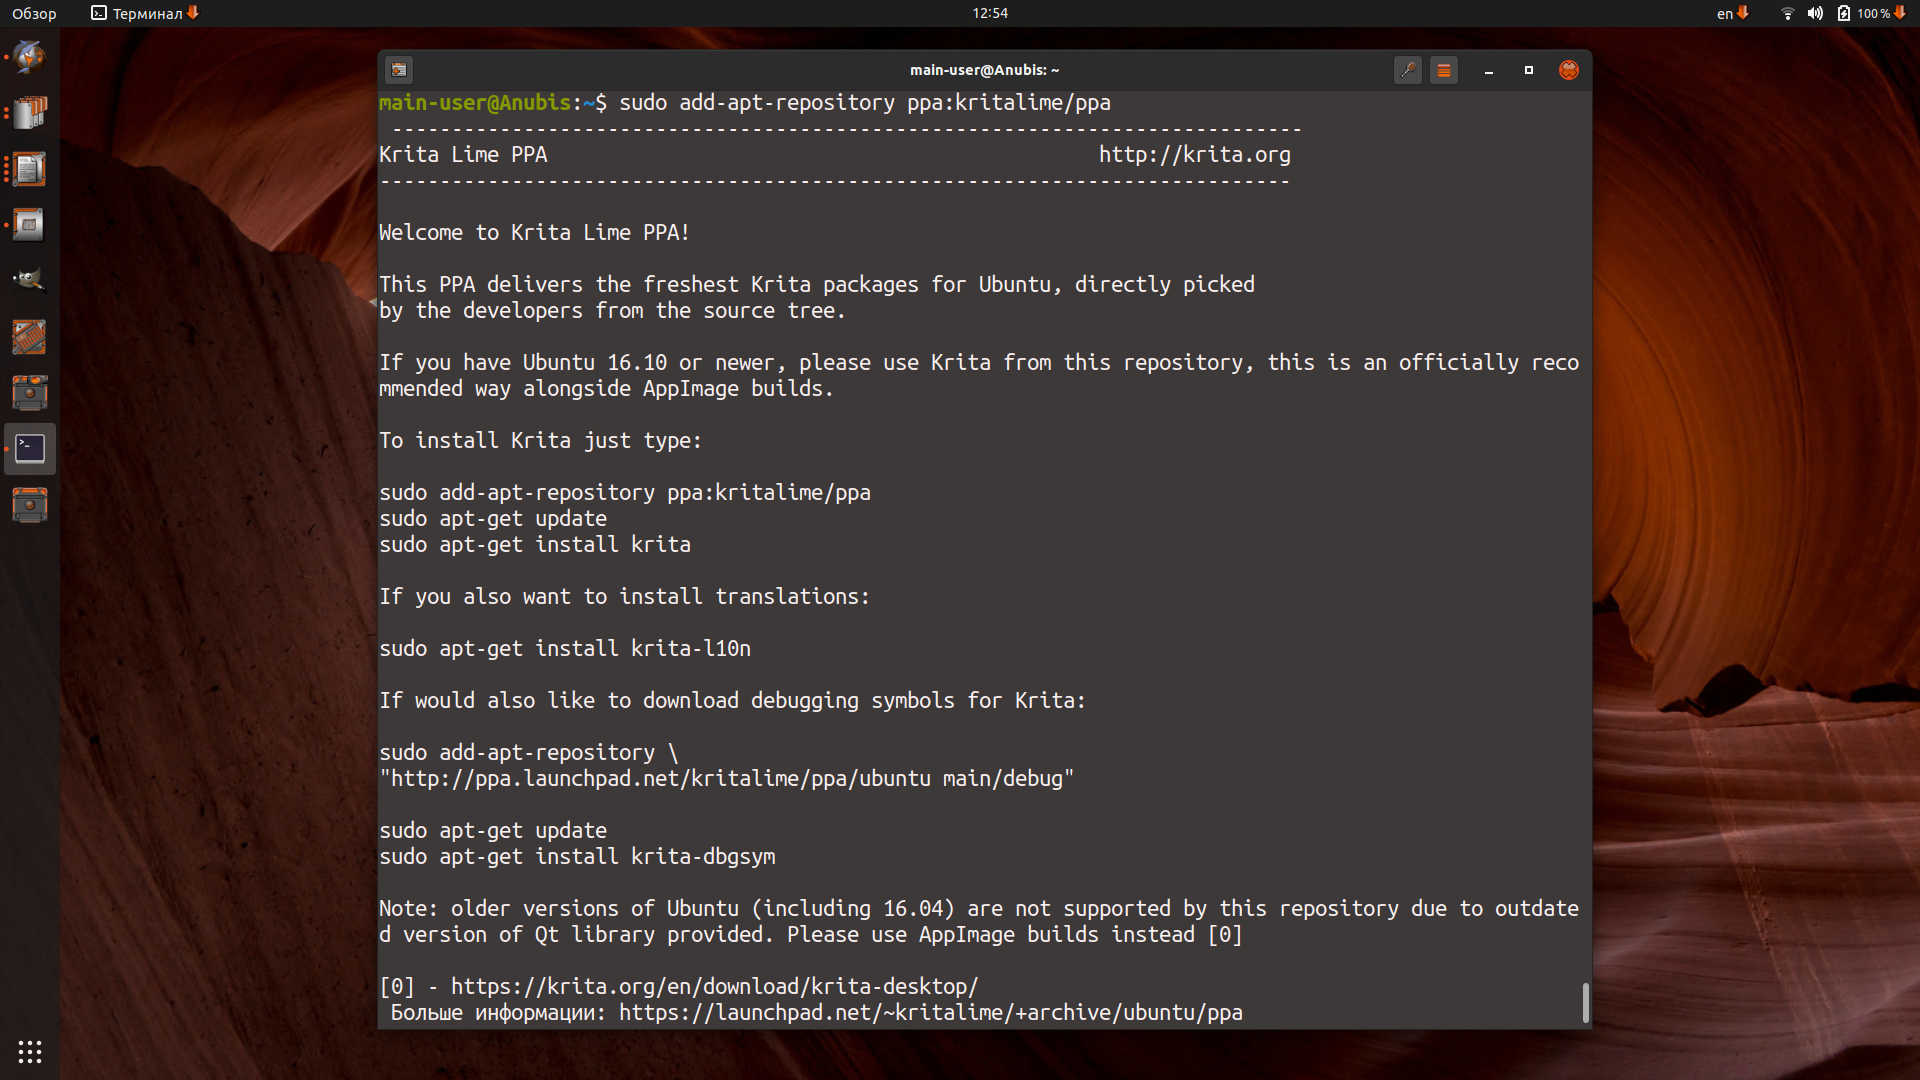Click the main-user@Anubis prompt text
Image resolution: width=1920 pixels, height=1080 pixels.
point(475,103)
